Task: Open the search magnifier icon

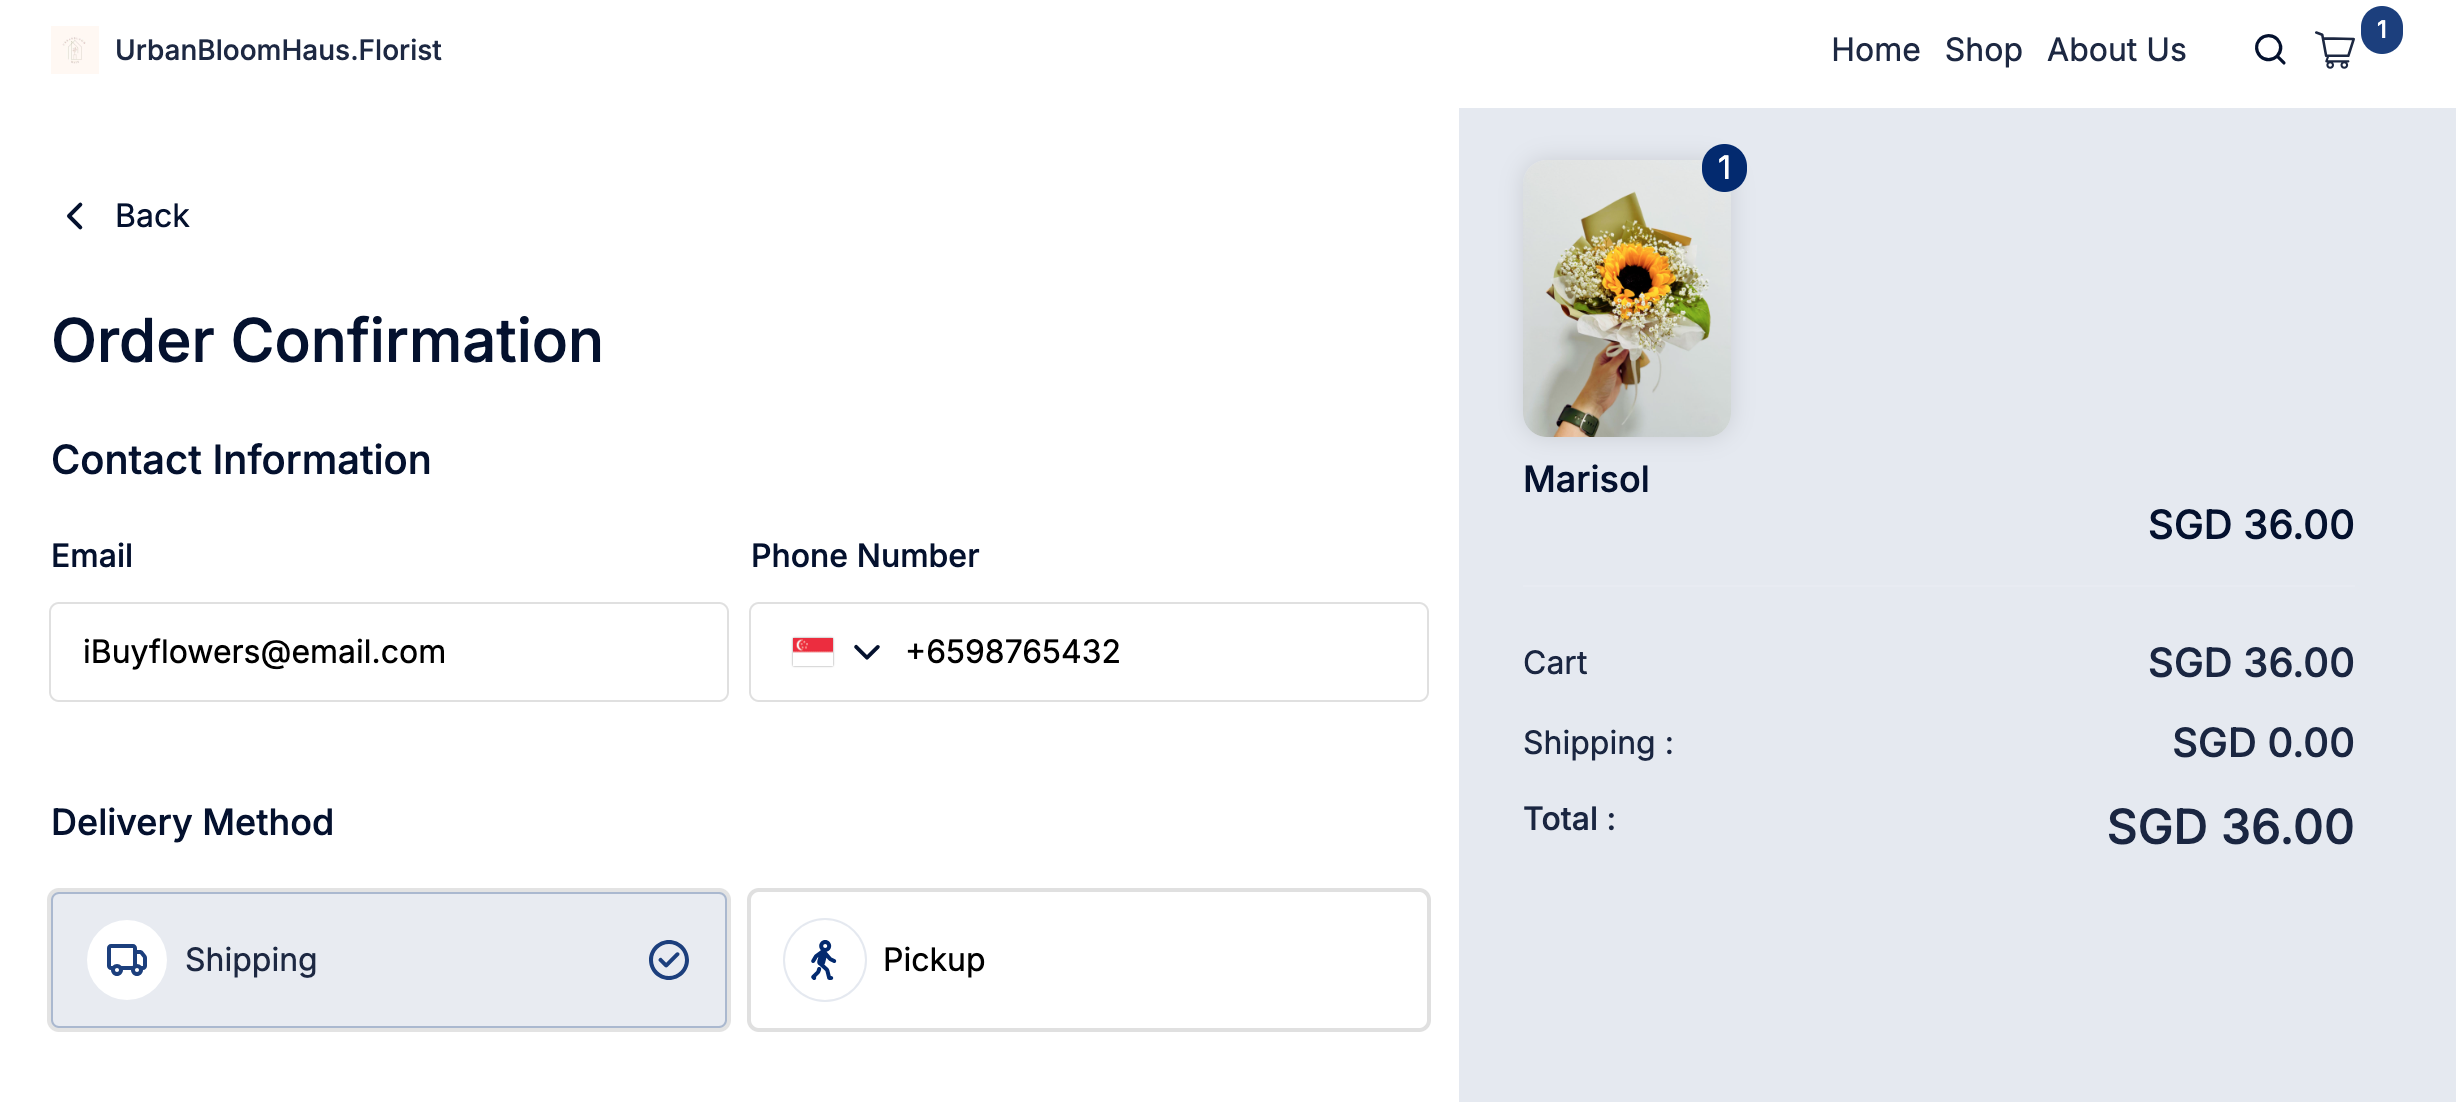Action: click(2269, 49)
